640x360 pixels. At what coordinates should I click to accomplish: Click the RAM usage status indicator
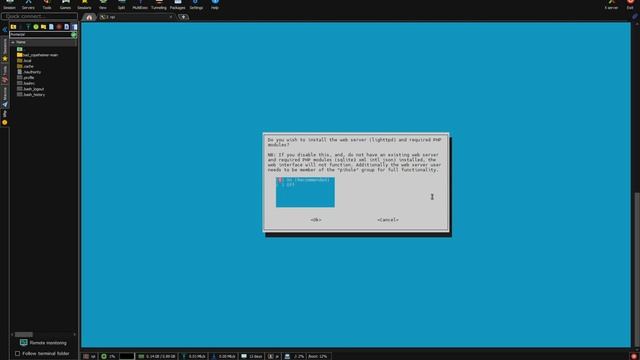pos(157,356)
